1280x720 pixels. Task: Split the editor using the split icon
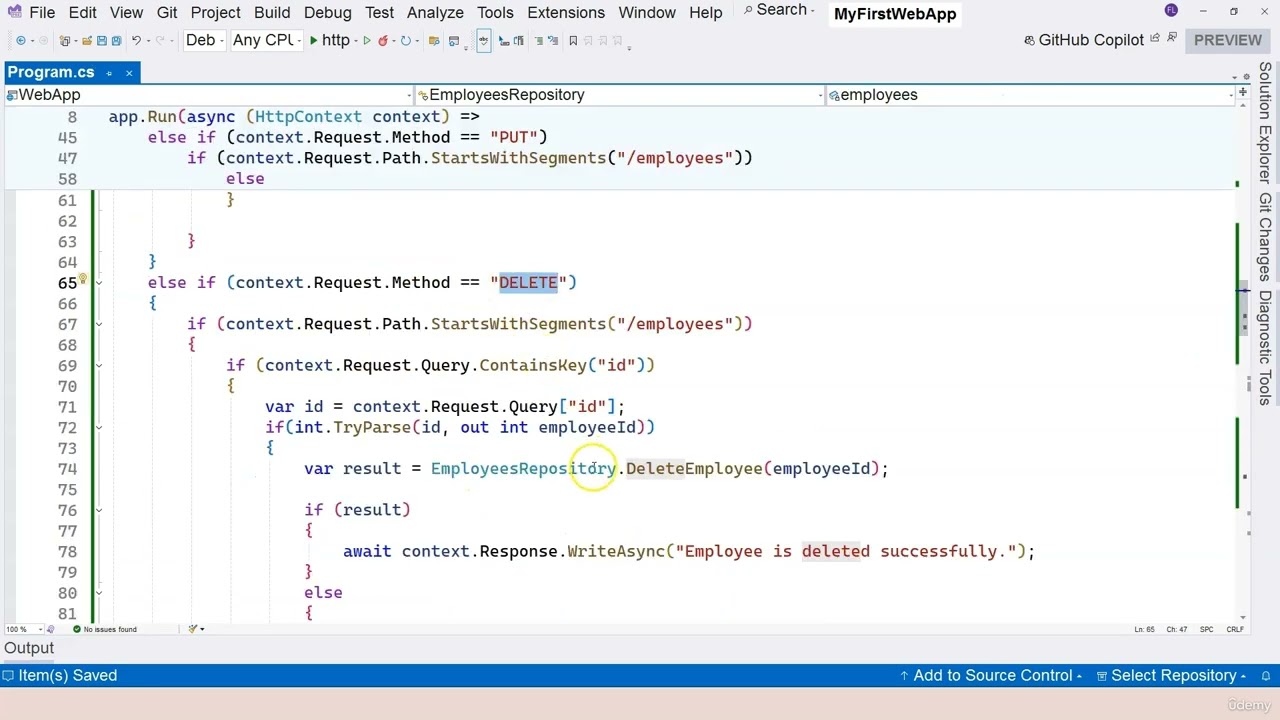pos(1243,92)
